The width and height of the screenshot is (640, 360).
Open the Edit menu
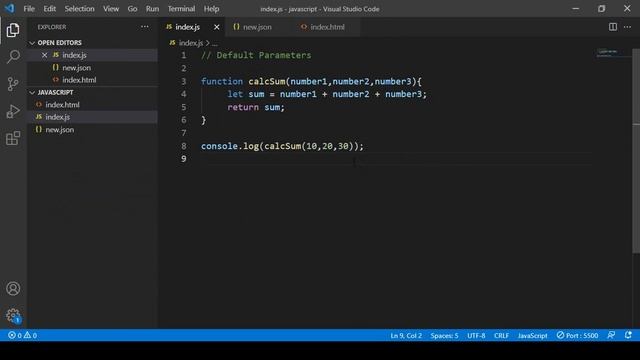(x=49, y=9)
